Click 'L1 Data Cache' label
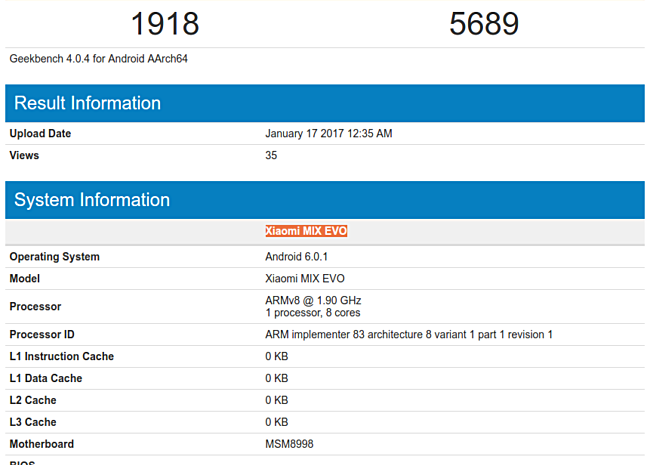Viewport: 650px width, 465px height. [46, 378]
